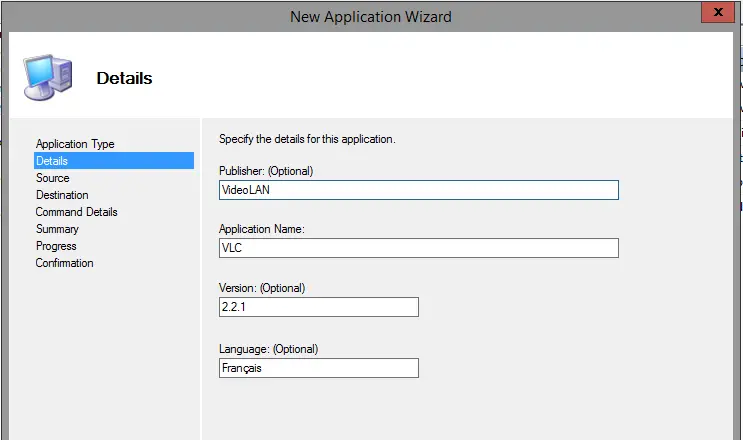The width and height of the screenshot is (743, 440).
Task: Go to the Source step
Action: click(53, 178)
